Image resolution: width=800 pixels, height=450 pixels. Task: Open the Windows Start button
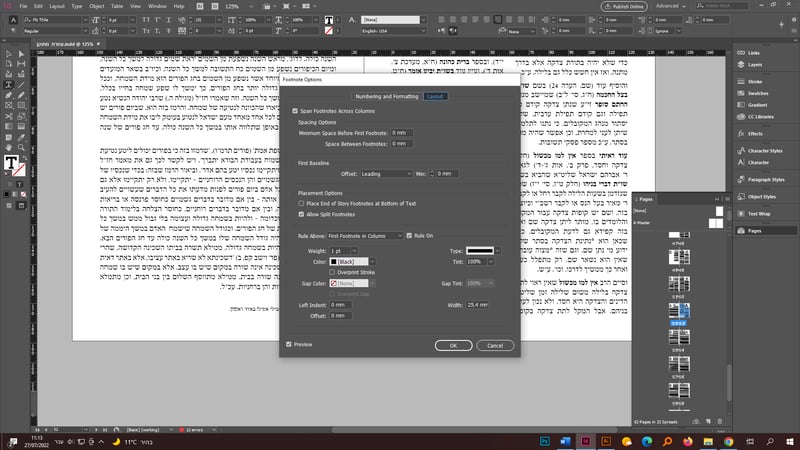click(x=790, y=441)
